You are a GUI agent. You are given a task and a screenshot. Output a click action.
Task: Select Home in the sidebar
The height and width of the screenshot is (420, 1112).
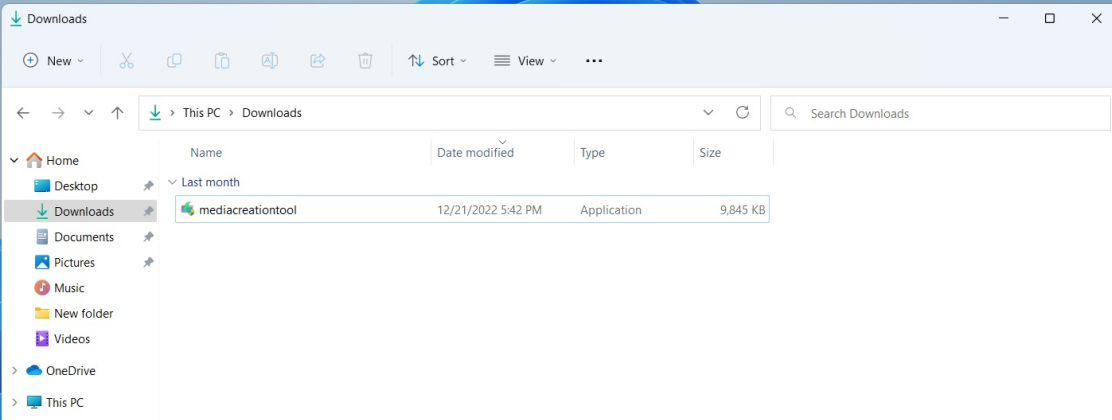(x=62, y=161)
